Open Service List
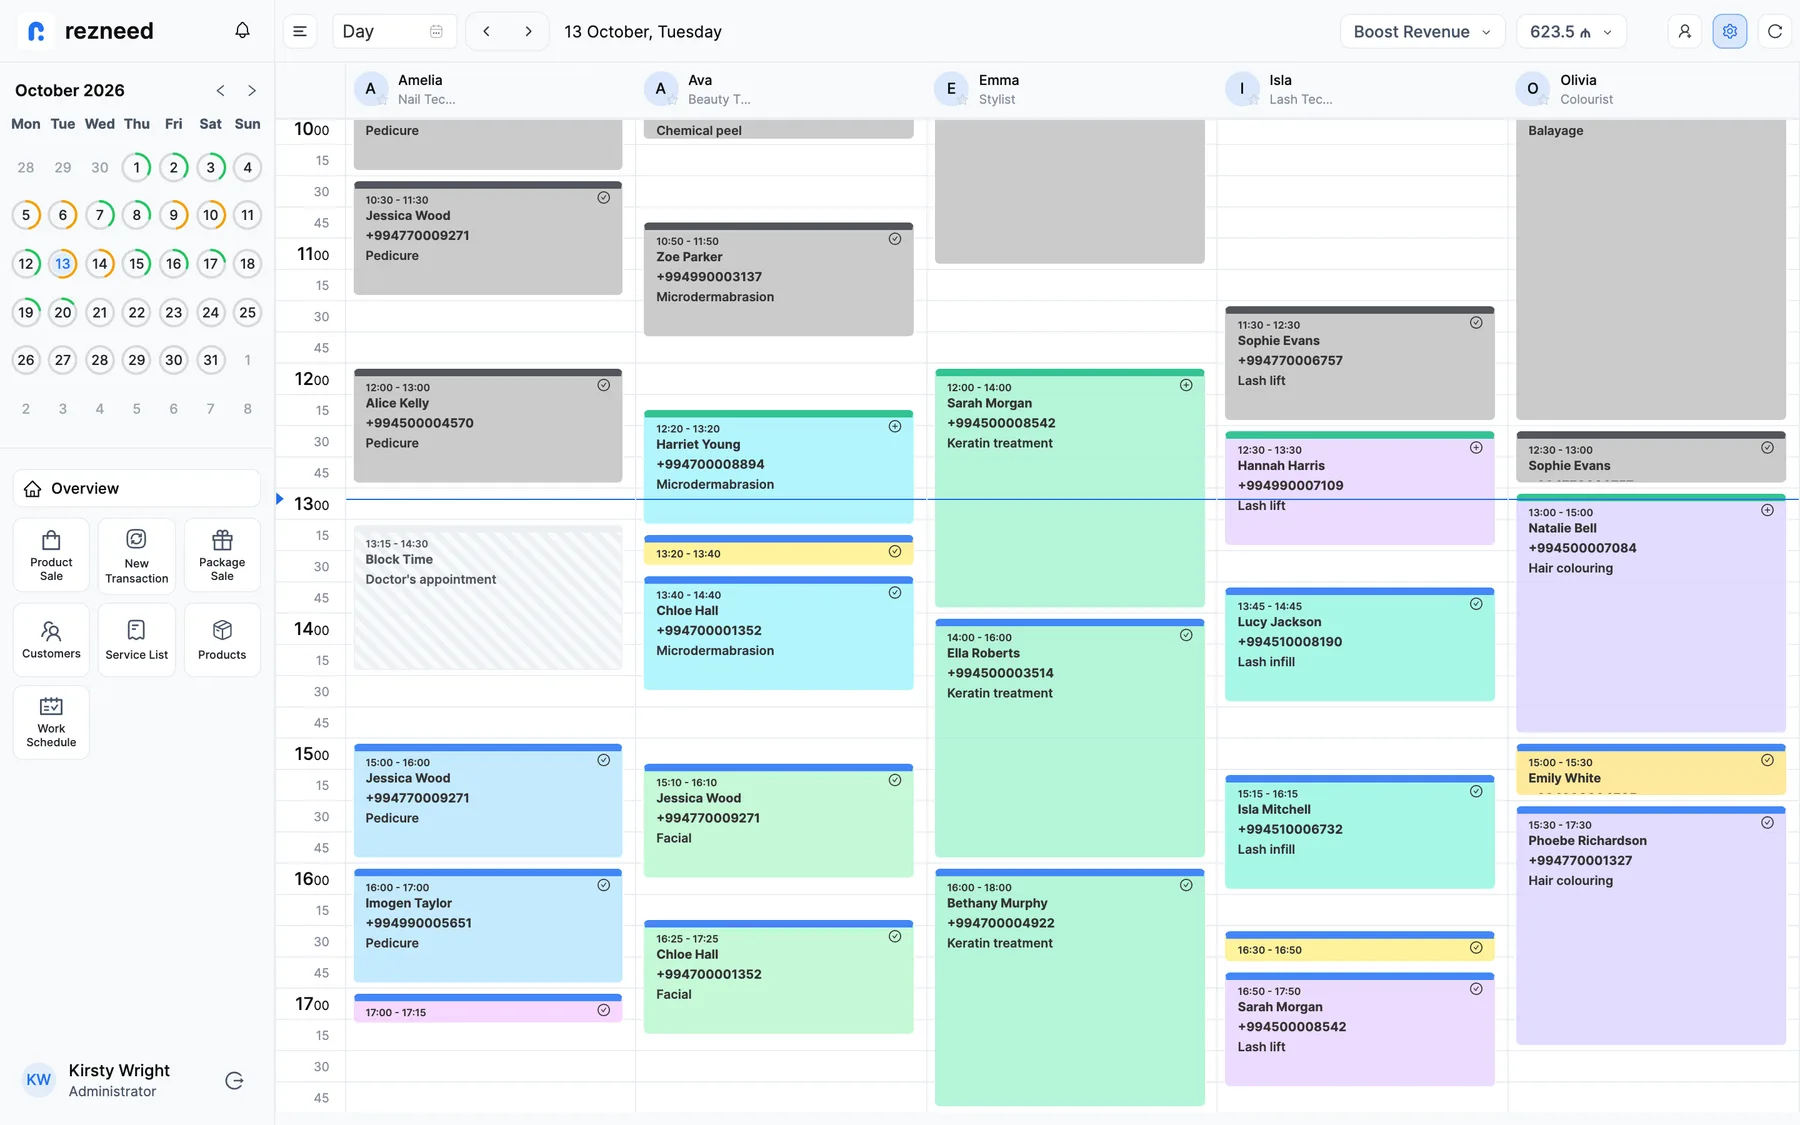 pos(137,640)
